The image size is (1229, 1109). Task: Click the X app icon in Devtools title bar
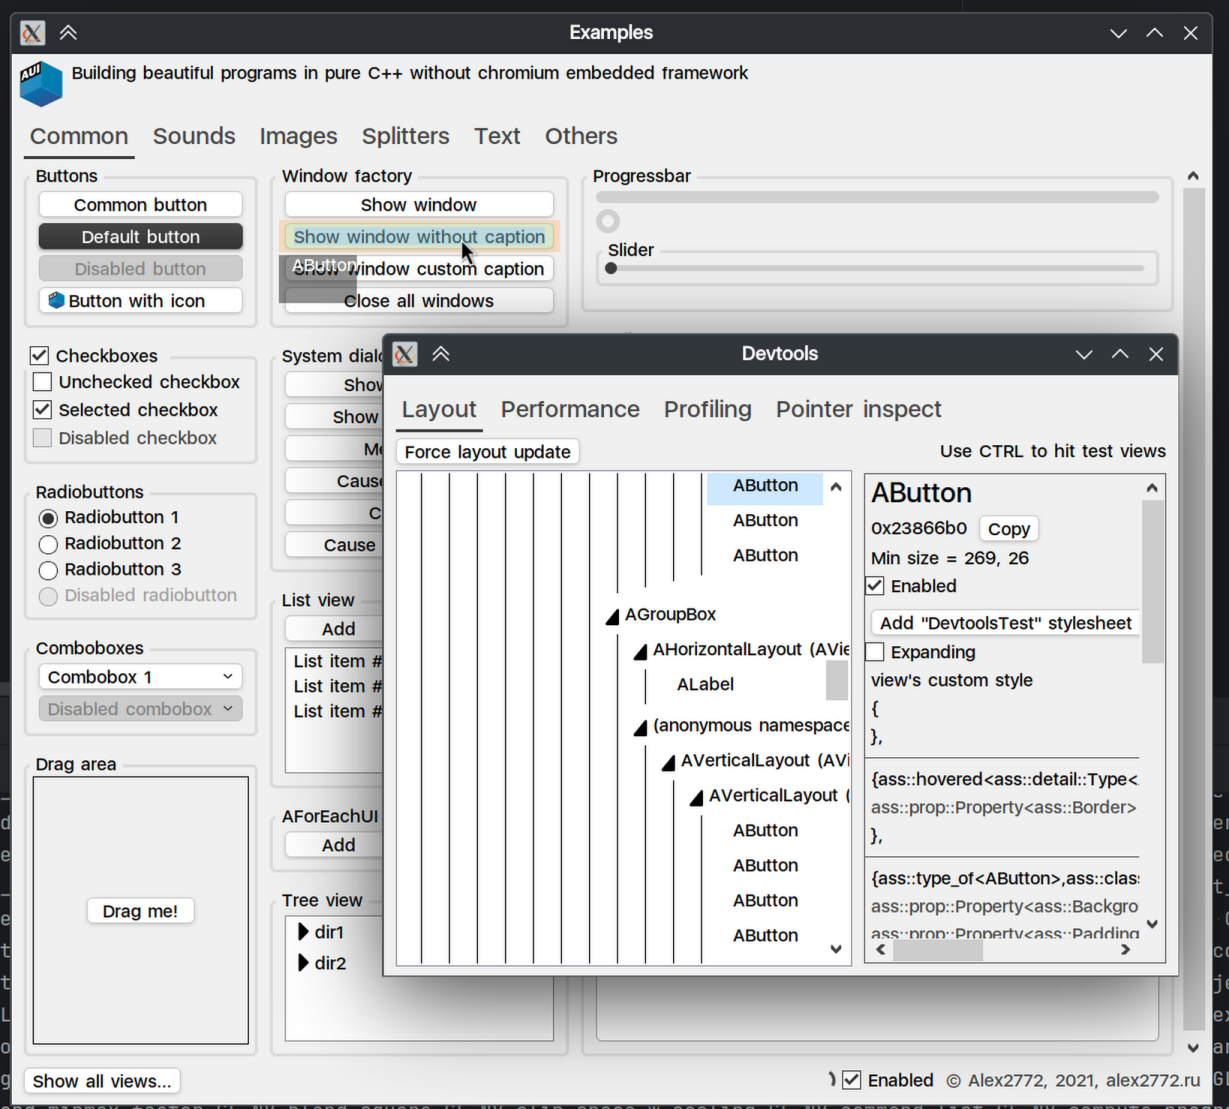tap(404, 354)
